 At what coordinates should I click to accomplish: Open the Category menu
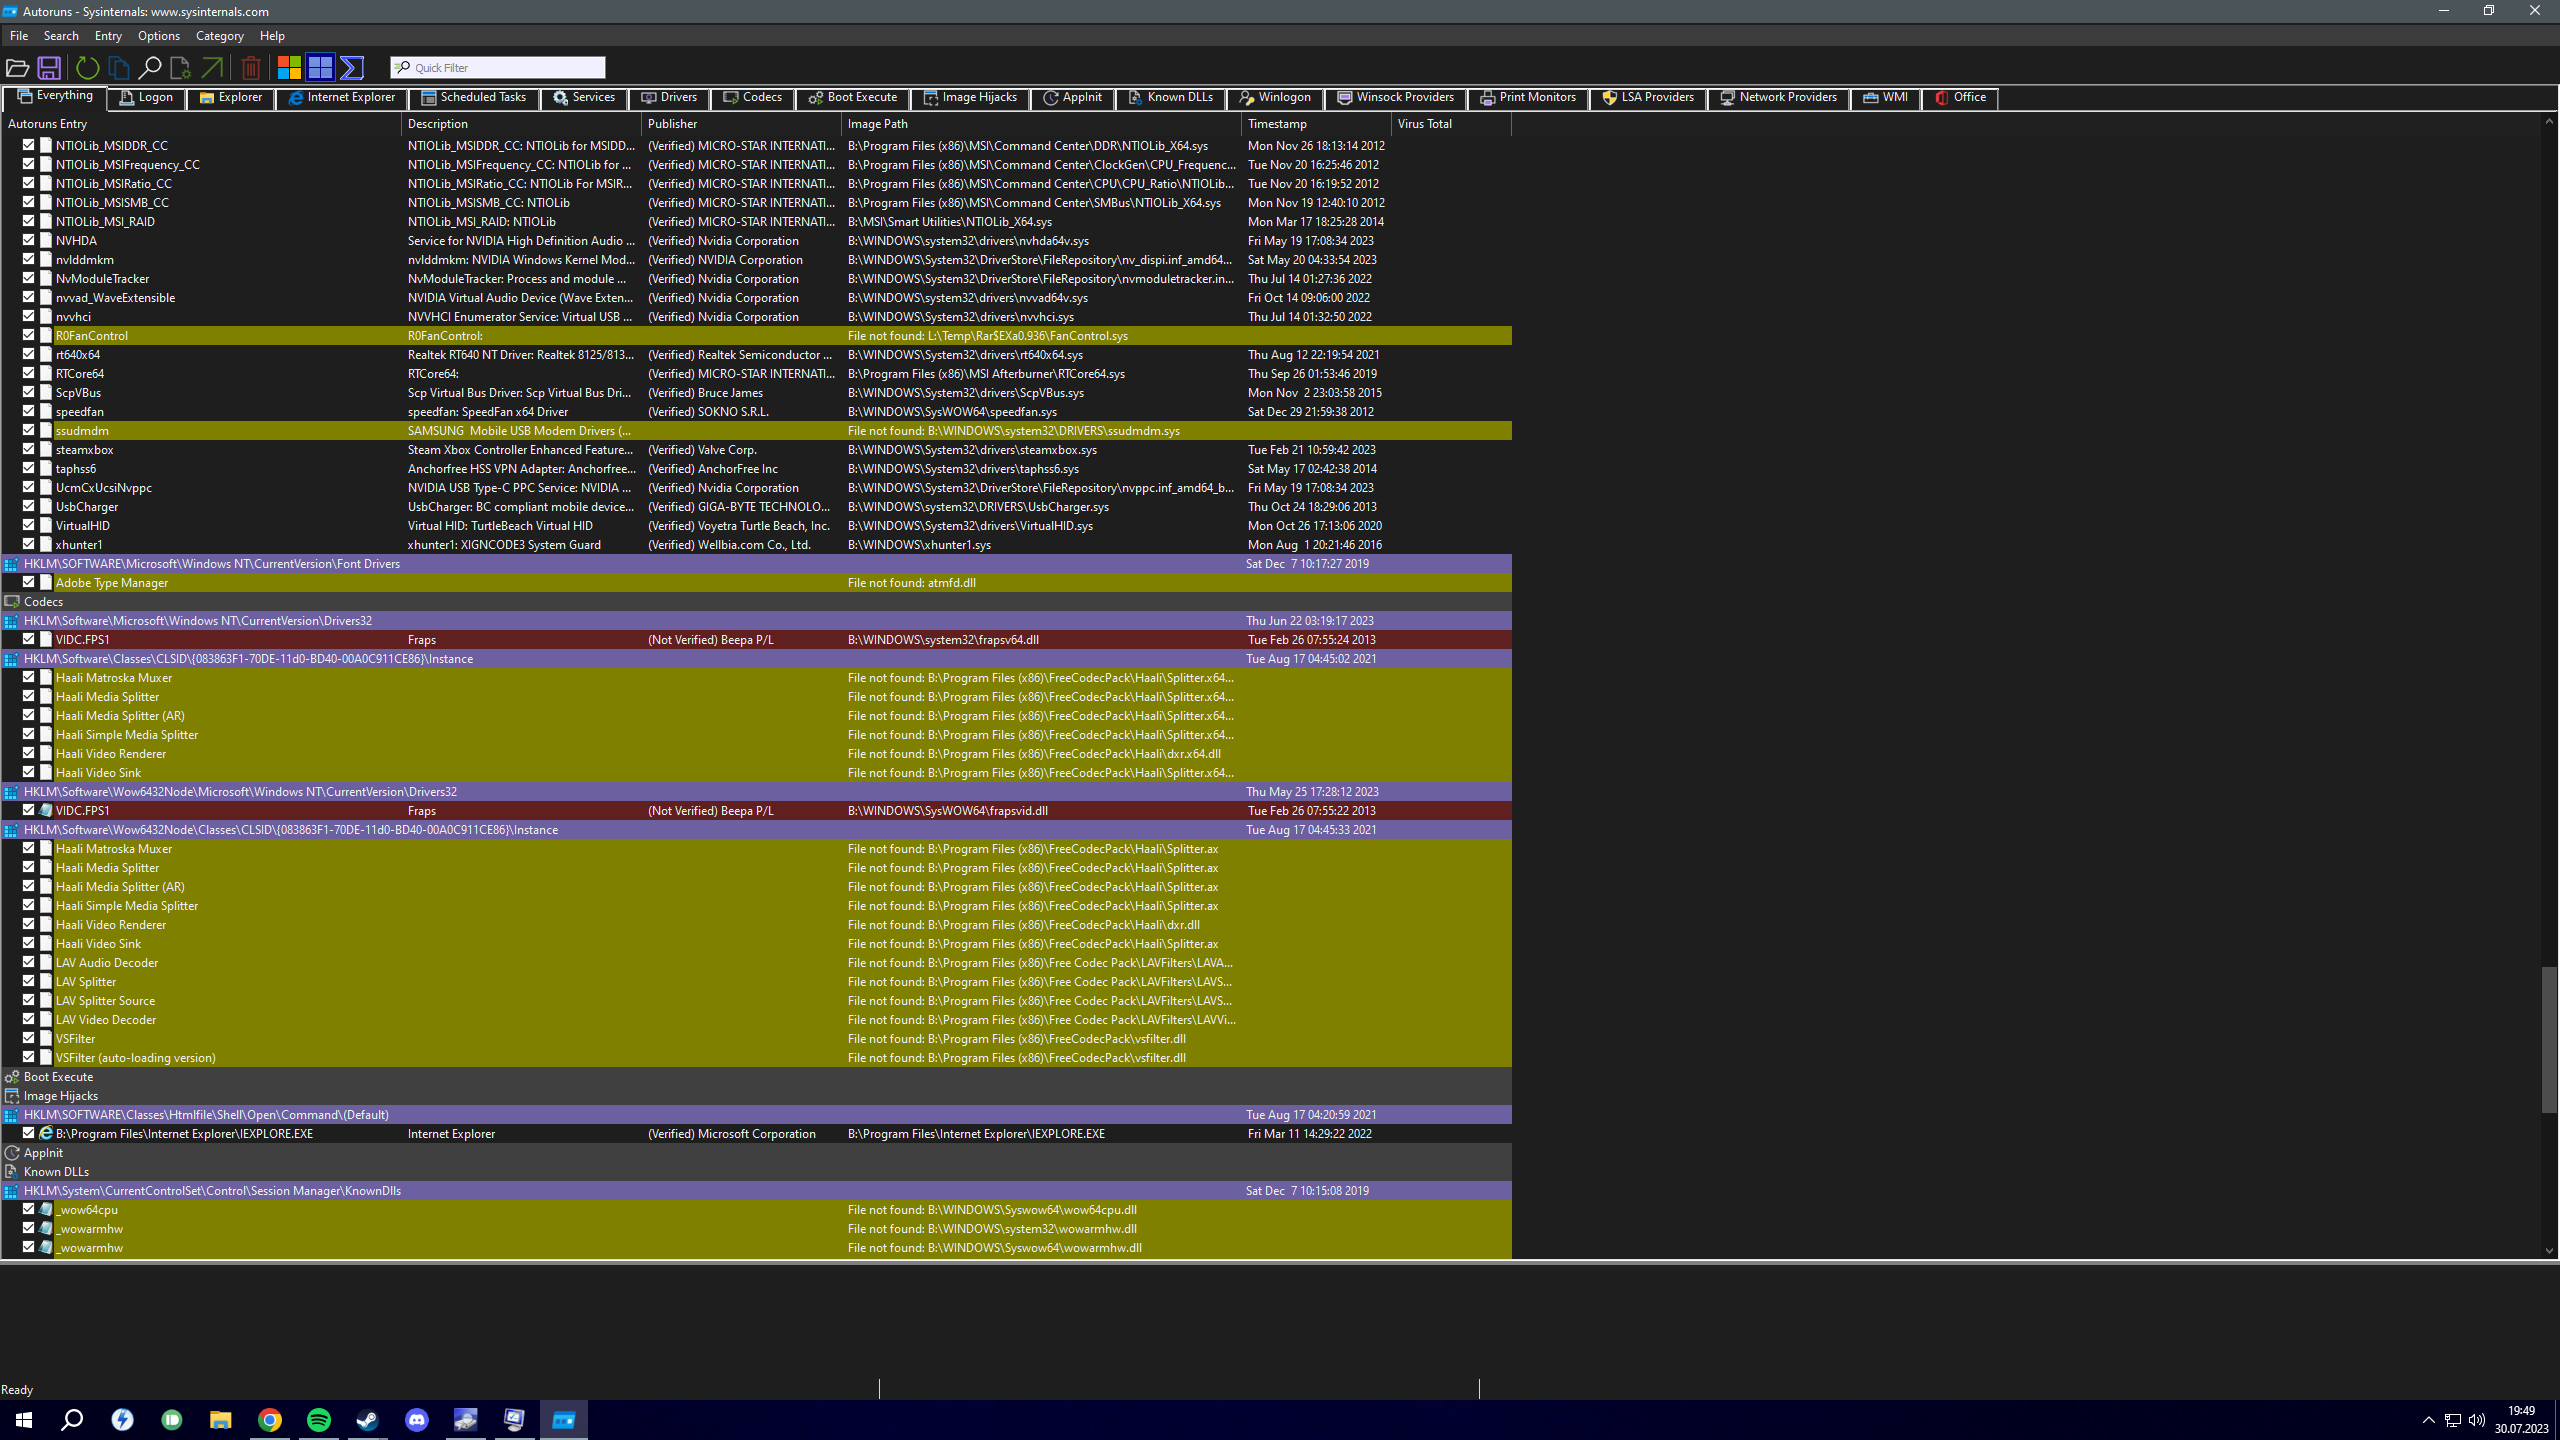219,36
